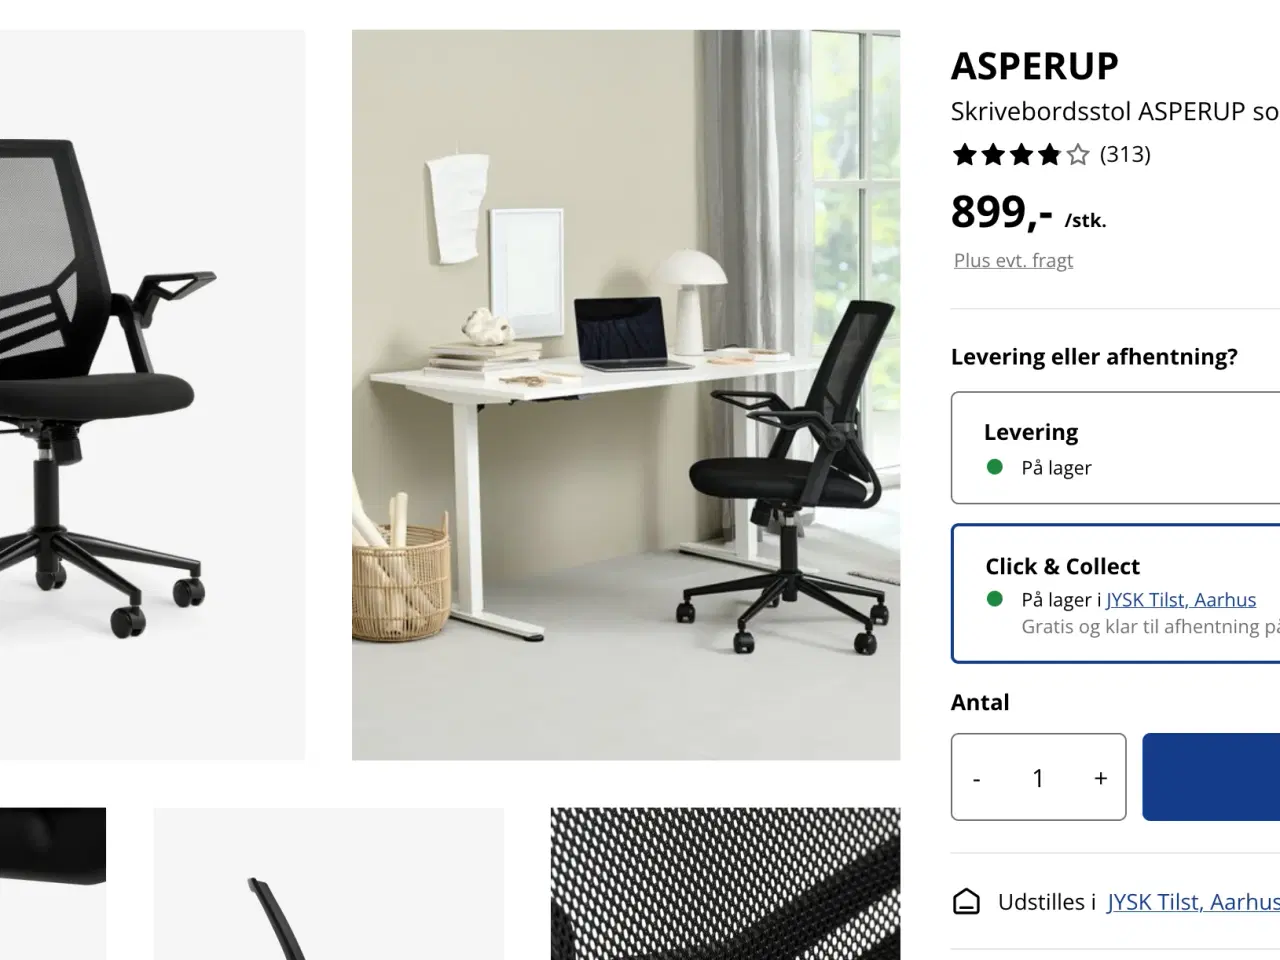Click the ASPERUP product title
Viewport: 1280px width, 960px height.
(1035, 66)
